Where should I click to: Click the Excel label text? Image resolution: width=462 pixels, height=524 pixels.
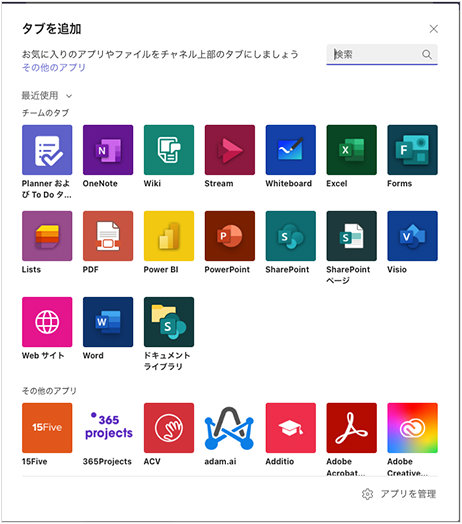(337, 183)
